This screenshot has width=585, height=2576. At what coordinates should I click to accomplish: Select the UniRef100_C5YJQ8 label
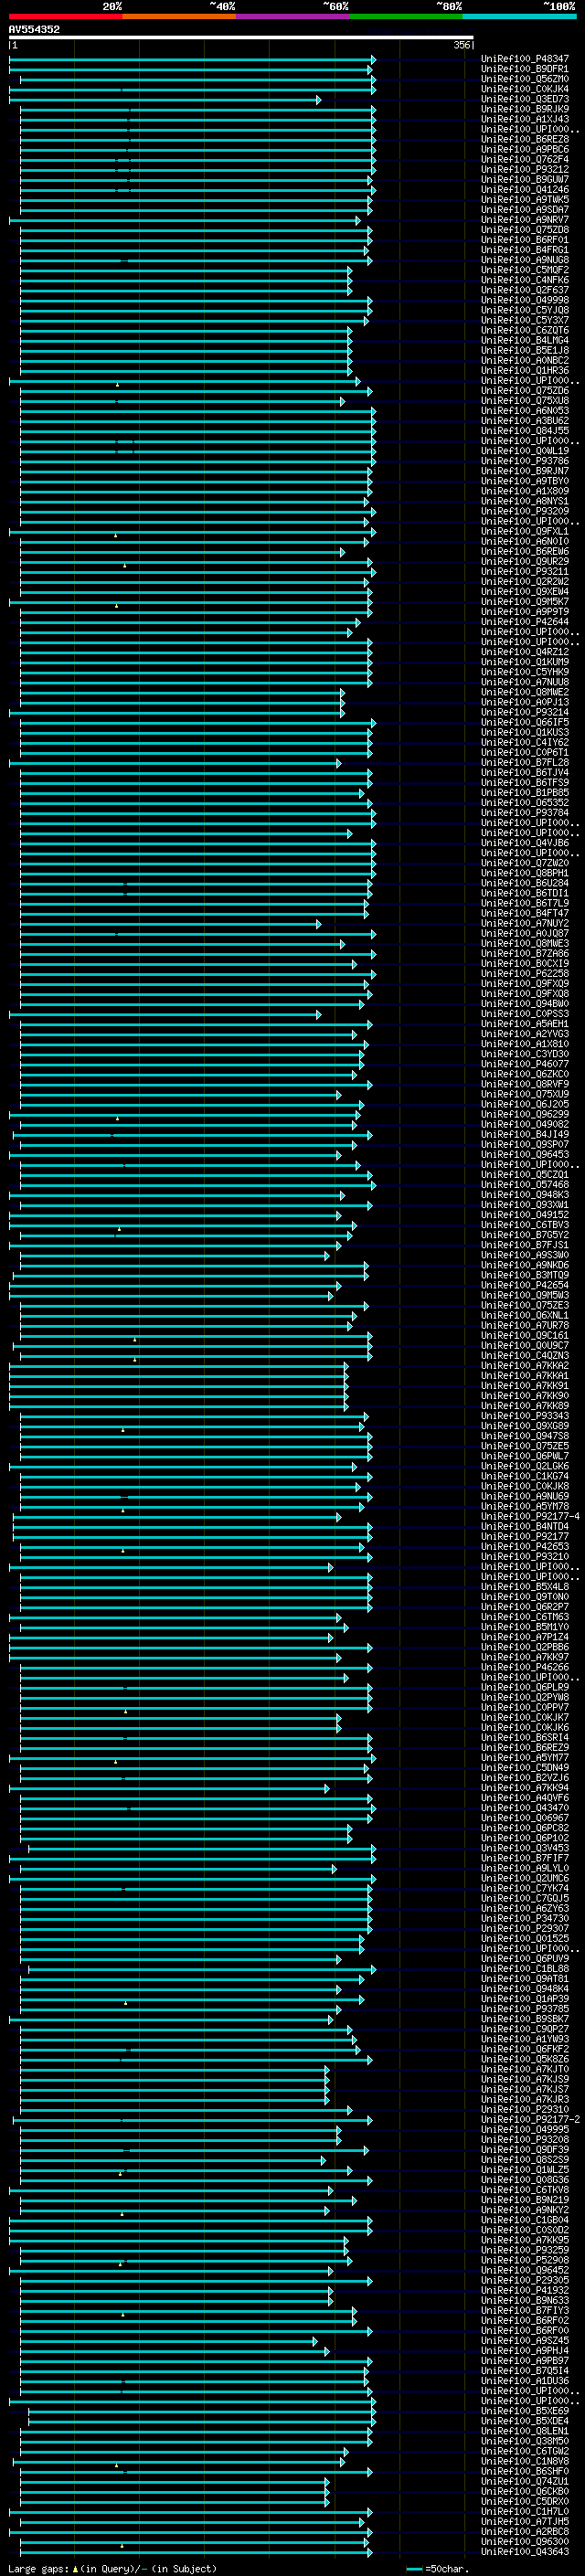coord(525,310)
